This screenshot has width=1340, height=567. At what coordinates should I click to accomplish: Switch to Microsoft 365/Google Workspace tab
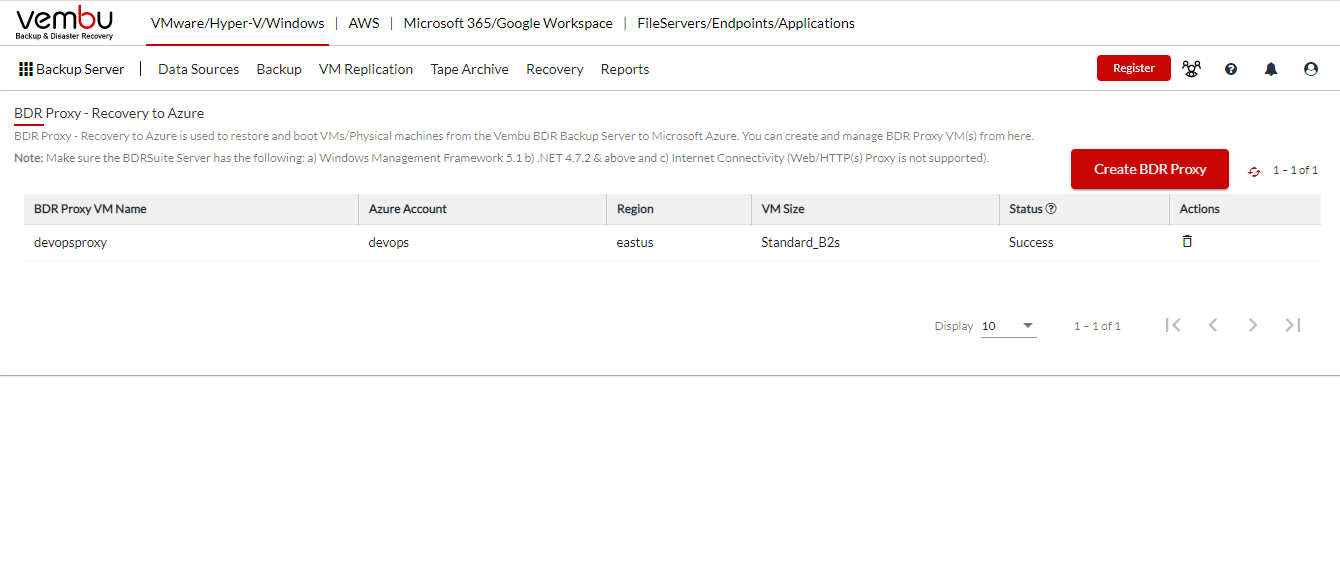coord(508,23)
